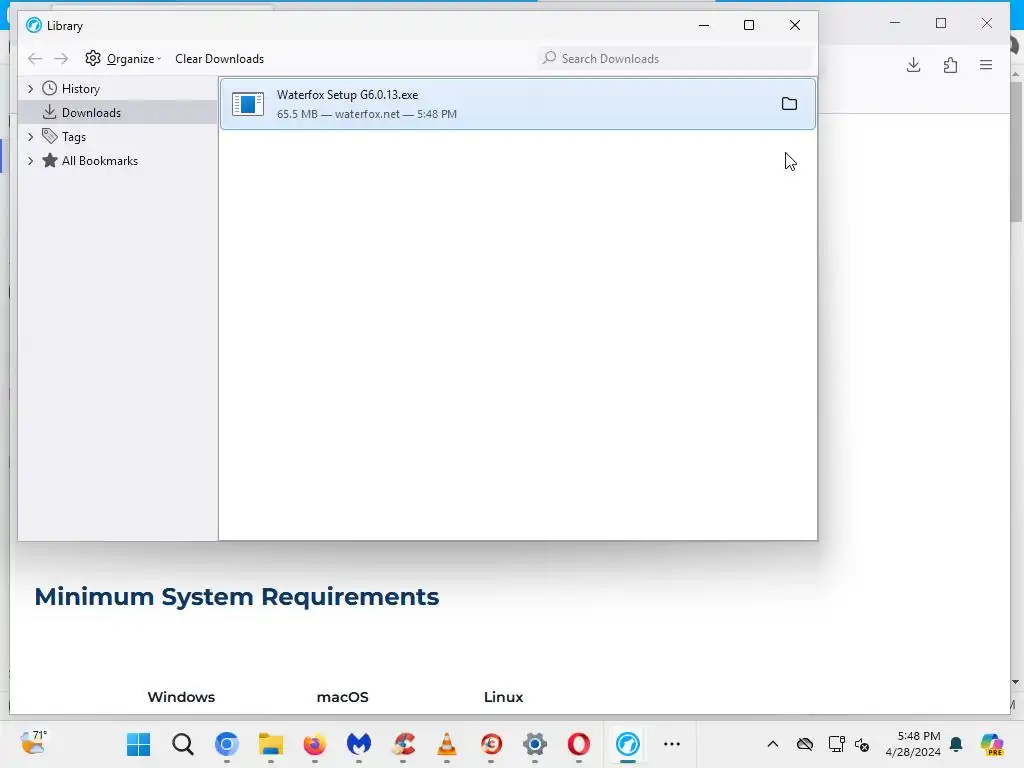Close the Library window
The height and width of the screenshot is (768, 1024).
[x=795, y=25]
